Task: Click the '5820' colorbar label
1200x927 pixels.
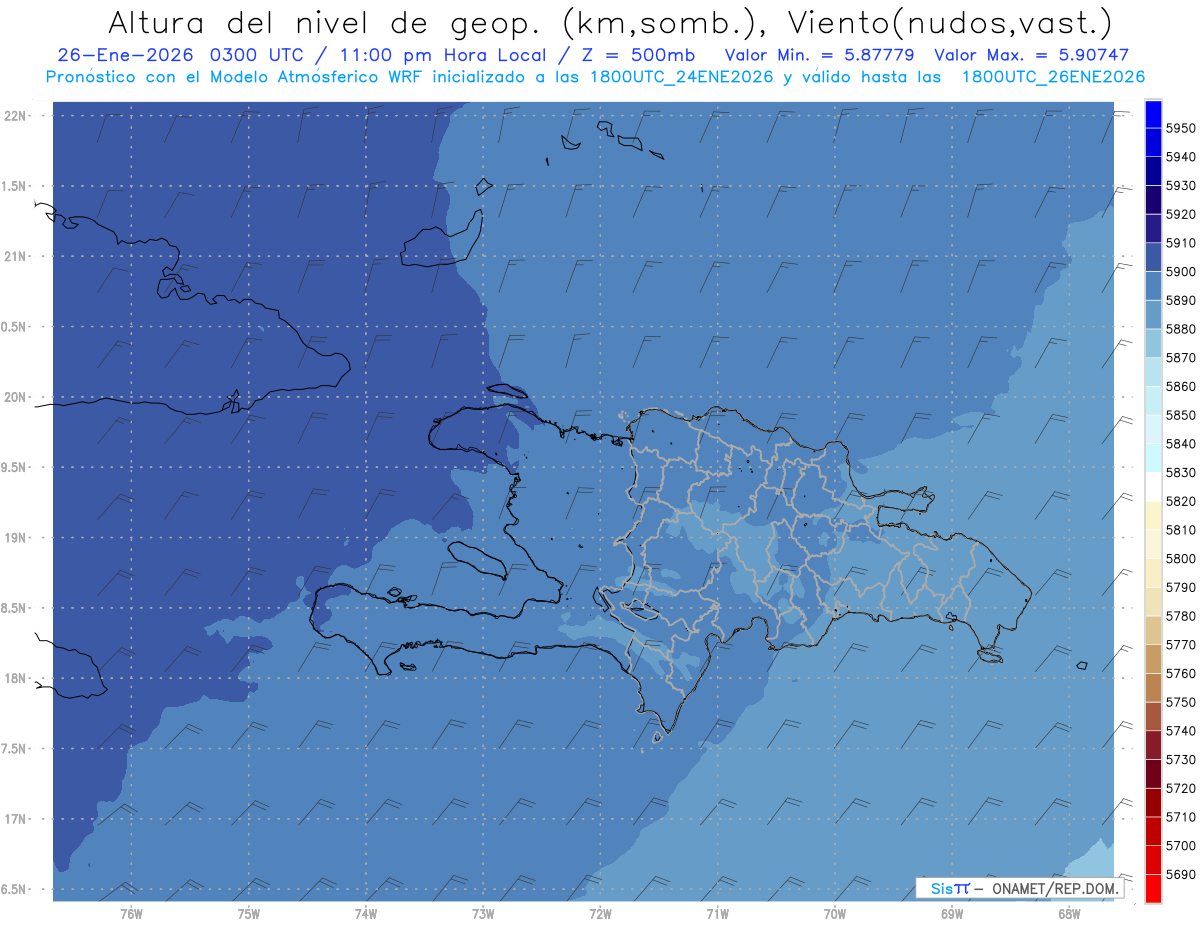Action: tap(1181, 501)
